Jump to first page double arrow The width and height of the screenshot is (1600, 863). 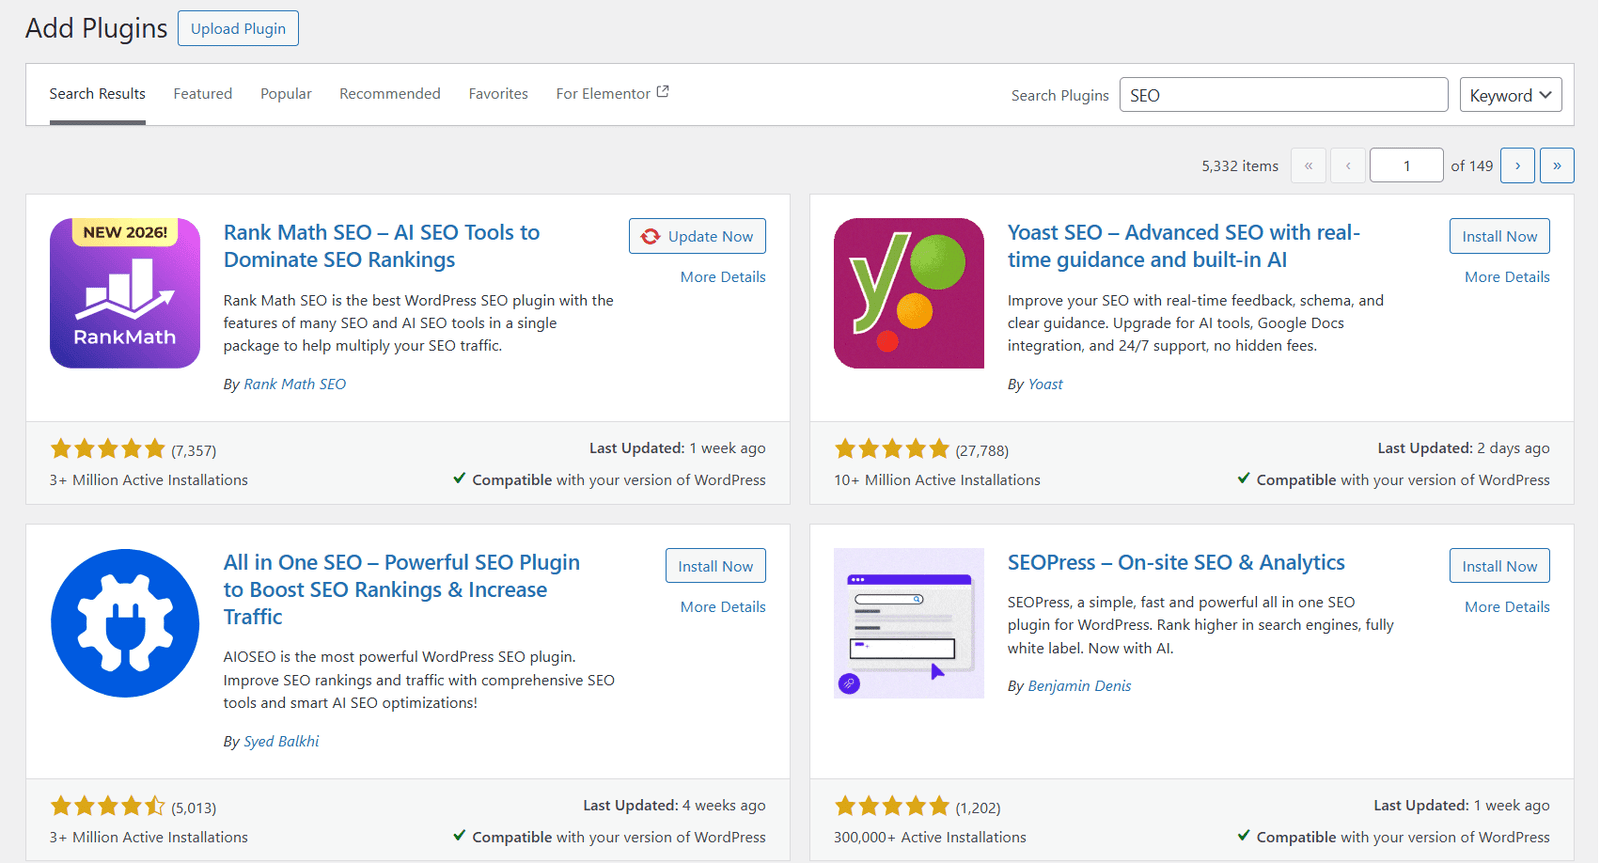click(1308, 165)
